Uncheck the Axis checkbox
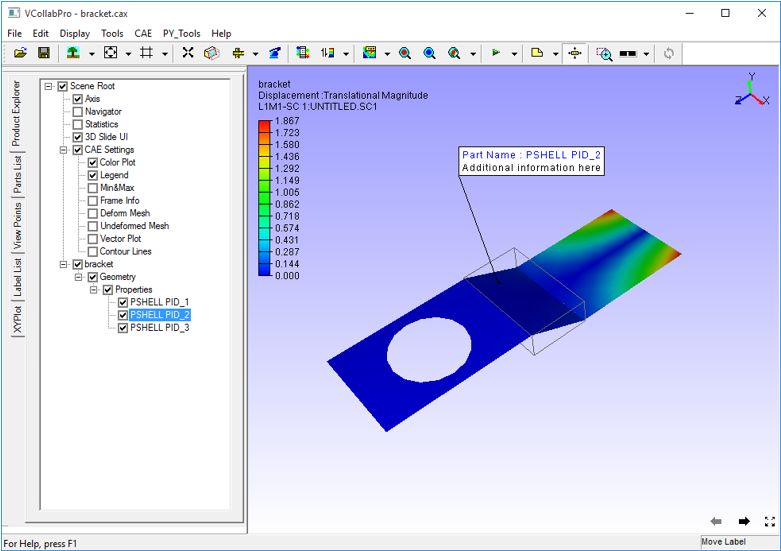Image resolution: width=781 pixels, height=551 pixels. click(78, 99)
